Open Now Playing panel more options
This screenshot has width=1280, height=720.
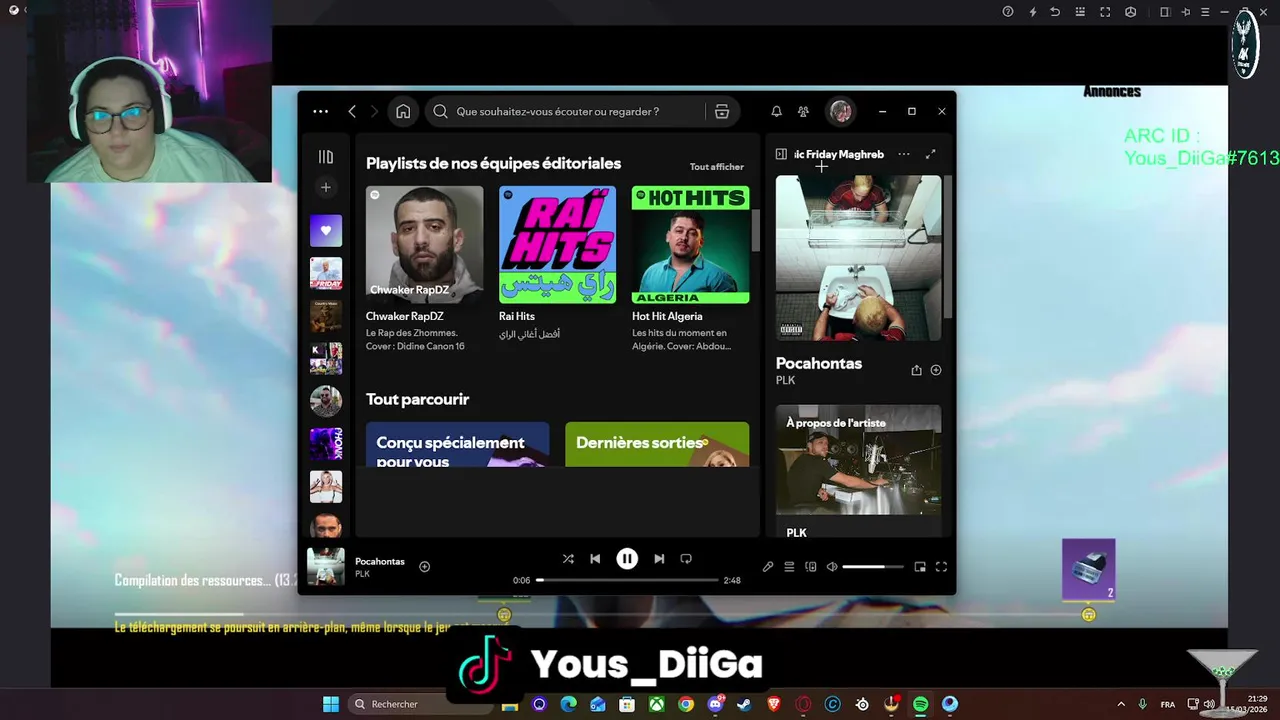(904, 154)
